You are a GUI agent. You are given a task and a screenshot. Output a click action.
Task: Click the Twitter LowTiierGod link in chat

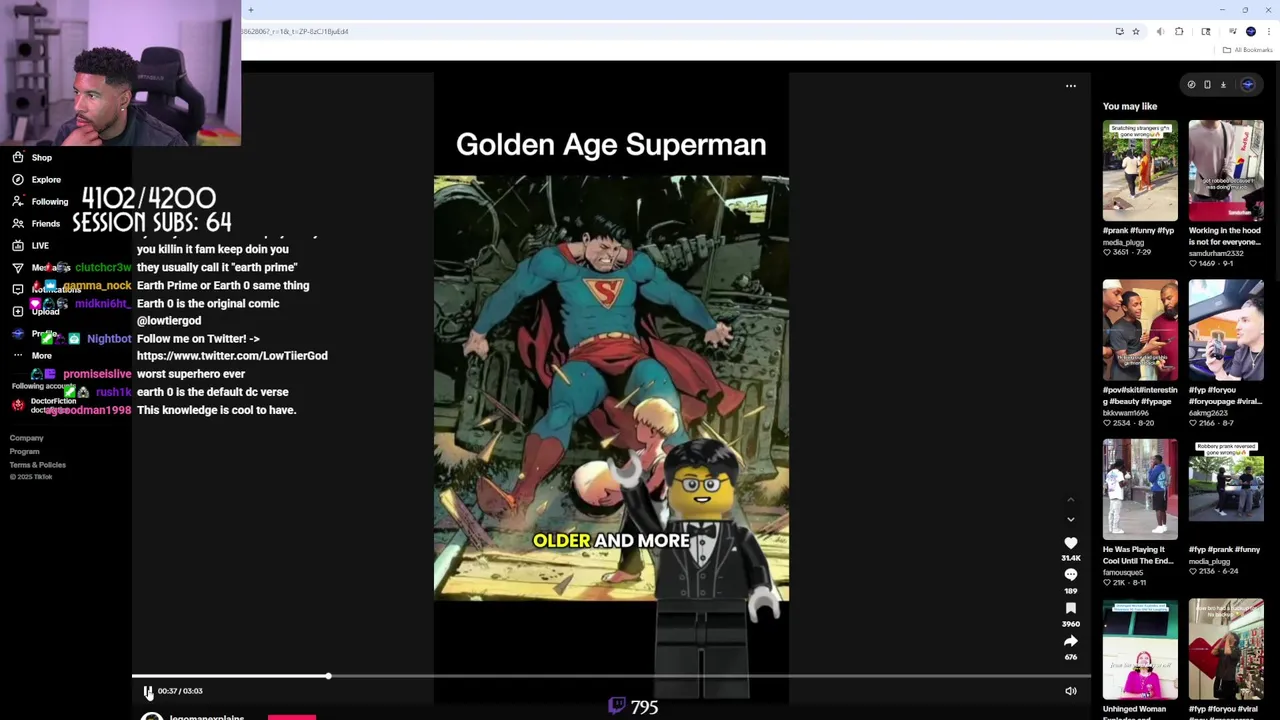232,356
